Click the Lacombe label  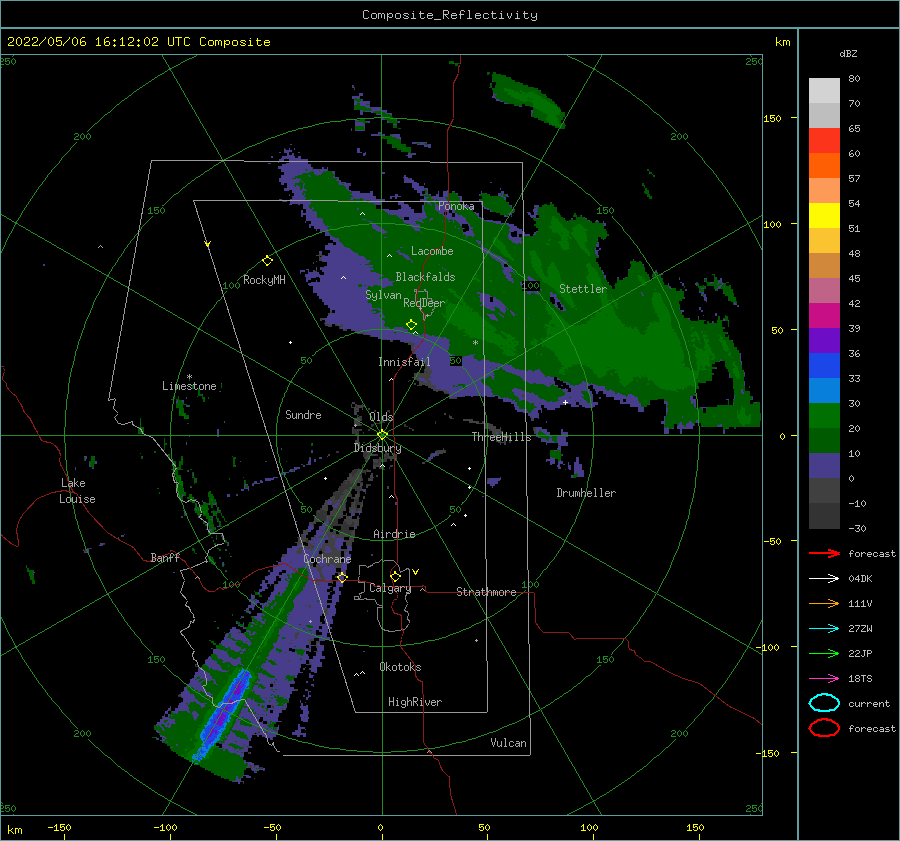[432, 251]
